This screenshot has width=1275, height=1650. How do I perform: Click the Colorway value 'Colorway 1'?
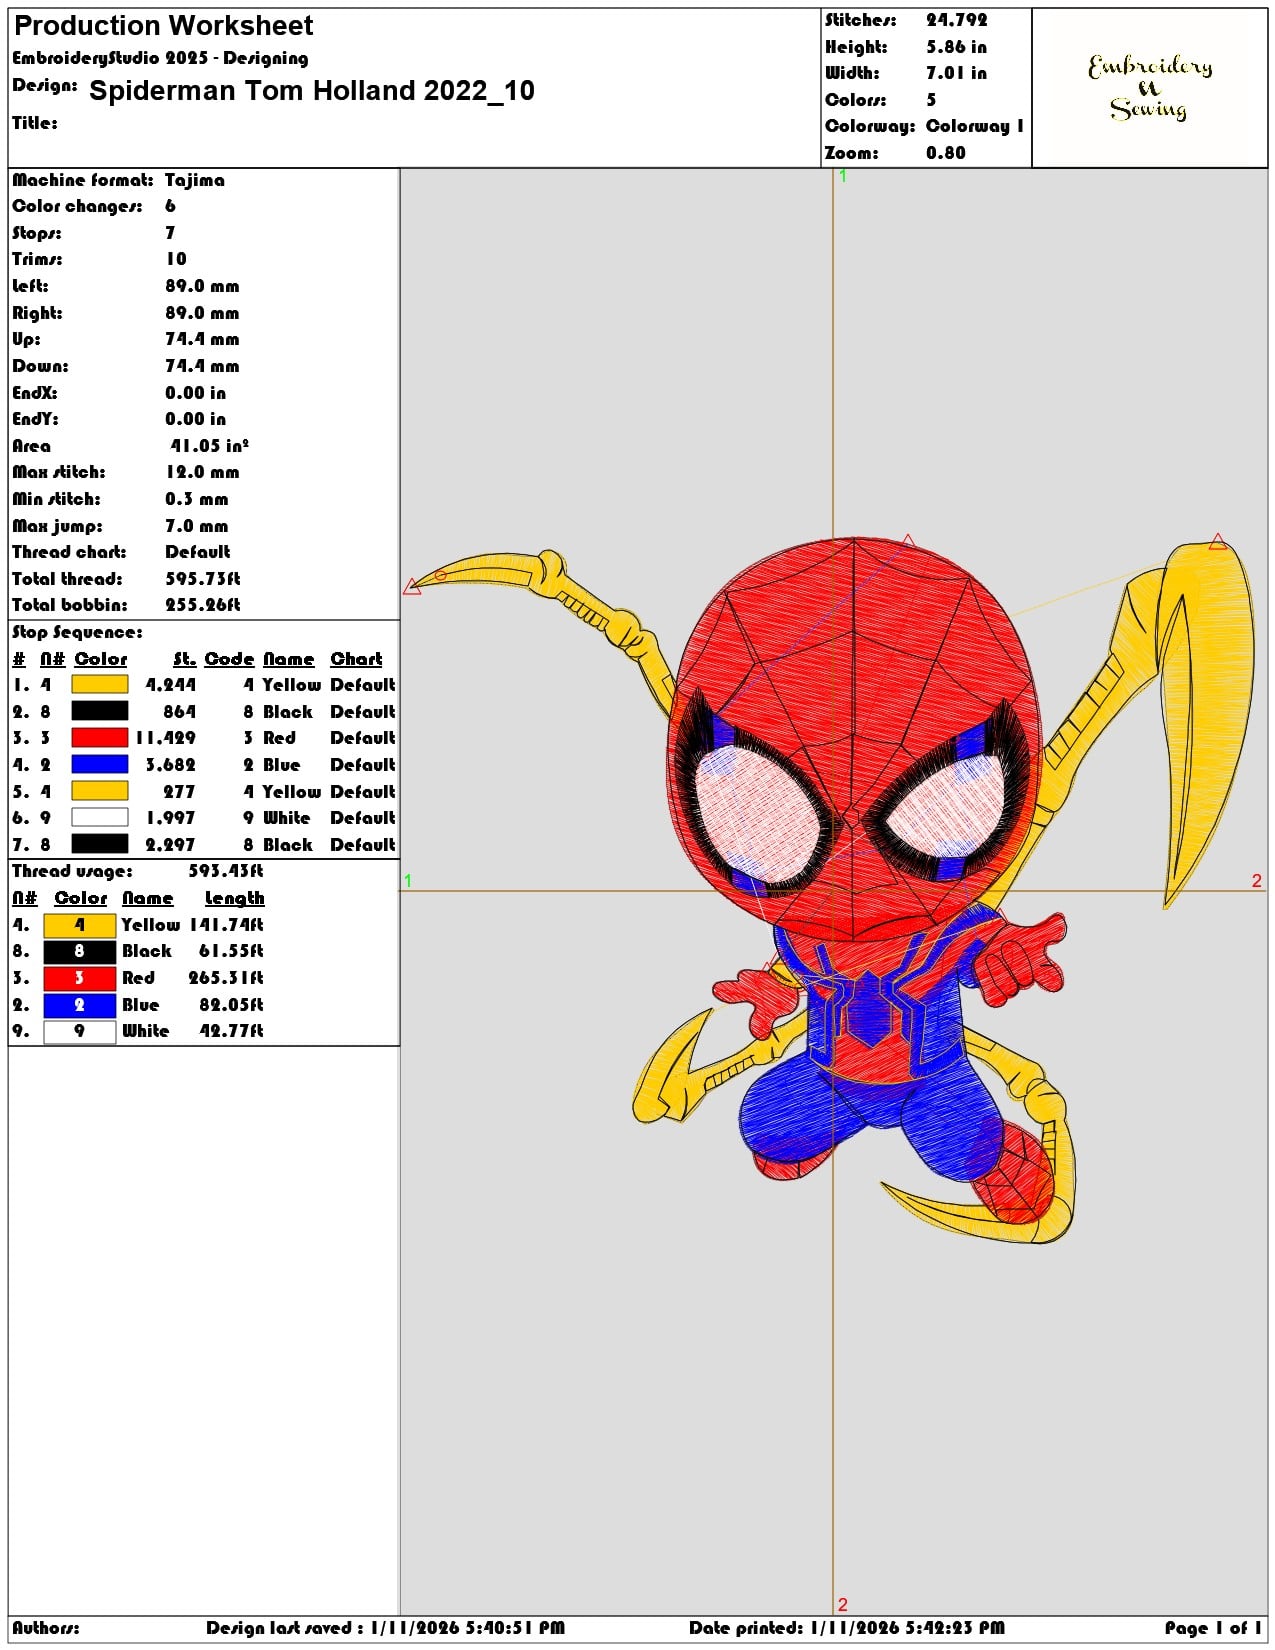point(975,126)
